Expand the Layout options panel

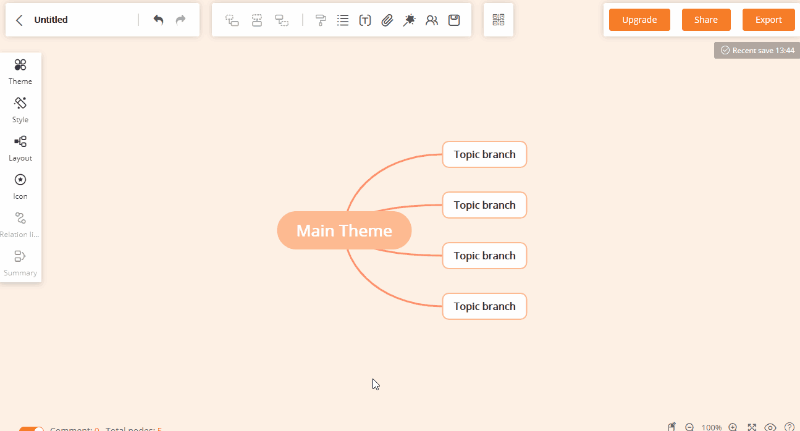[x=20, y=147]
